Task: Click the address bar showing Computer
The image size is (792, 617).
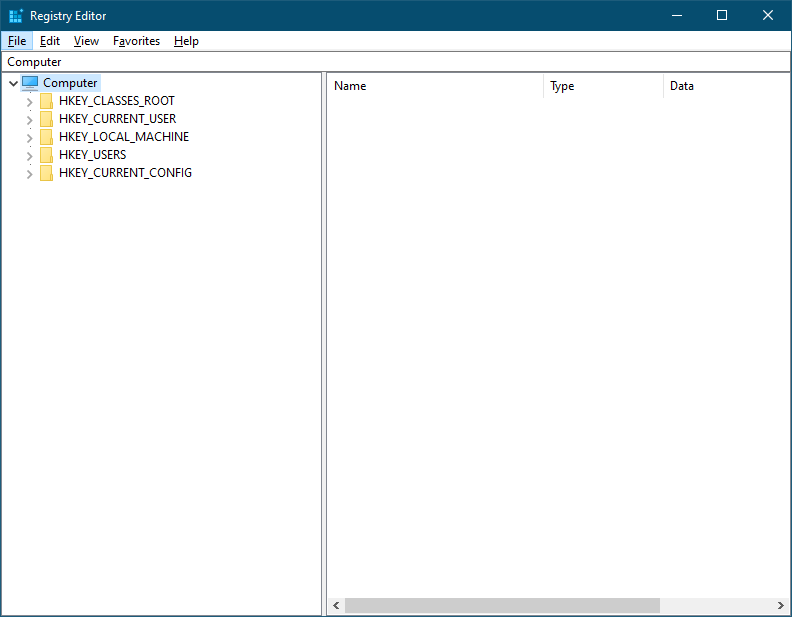Action: (x=396, y=62)
